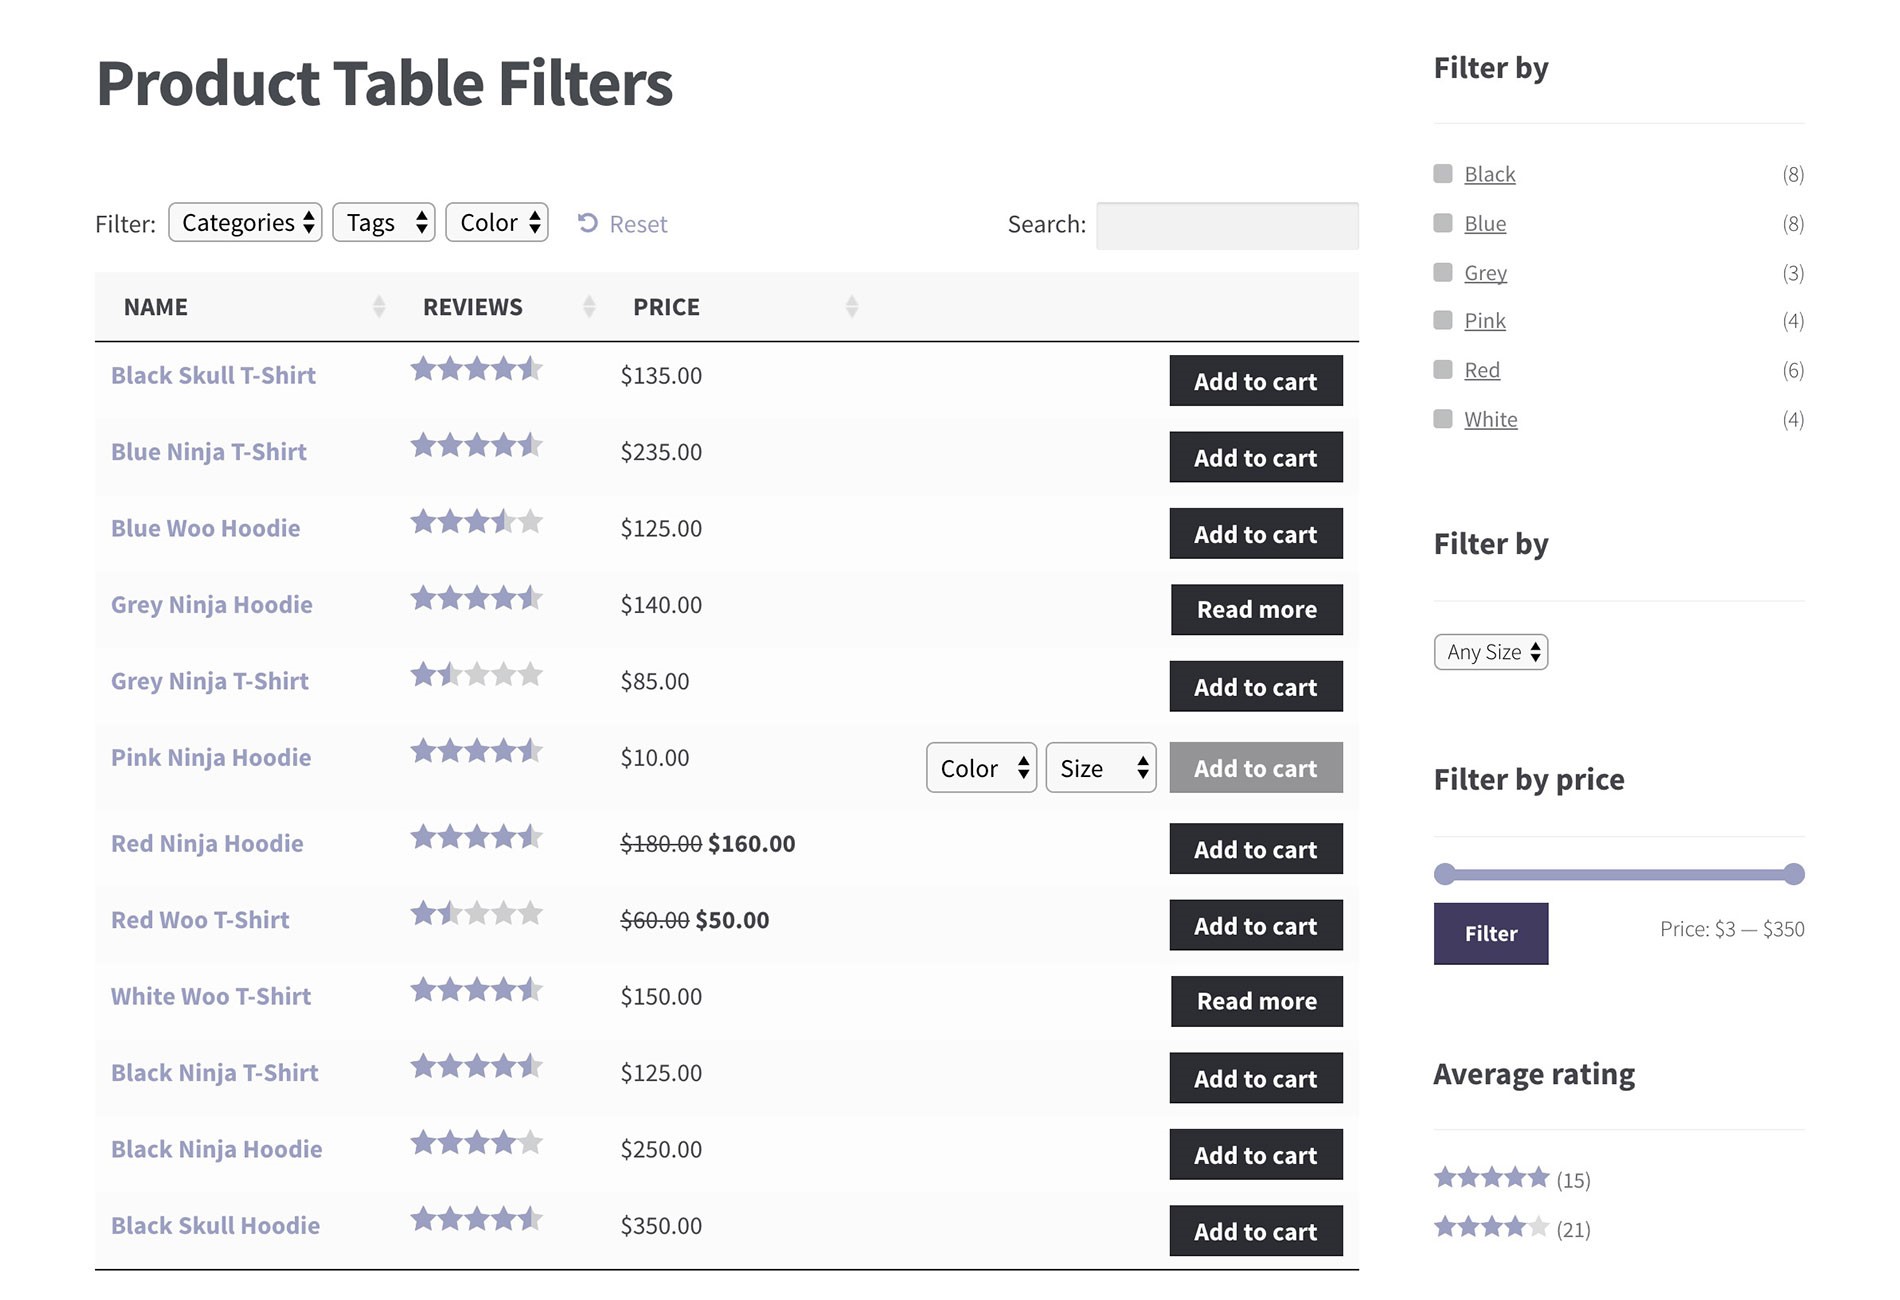
Task: Click the four-star rating under Average rating
Action: (1491, 1228)
